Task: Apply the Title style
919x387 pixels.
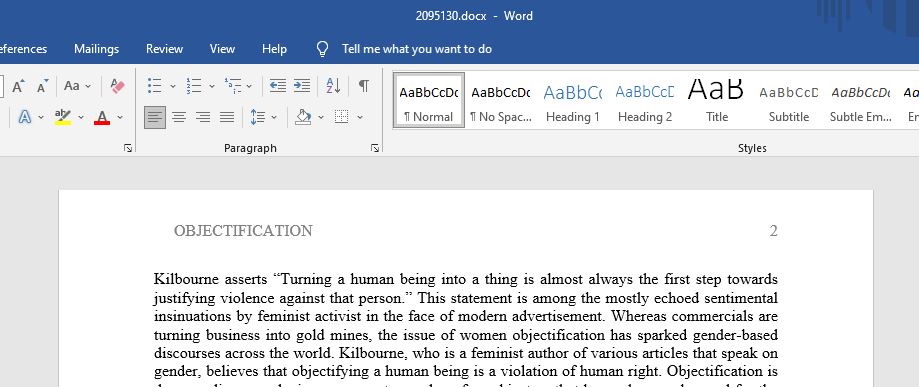Action: tap(716, 100)
